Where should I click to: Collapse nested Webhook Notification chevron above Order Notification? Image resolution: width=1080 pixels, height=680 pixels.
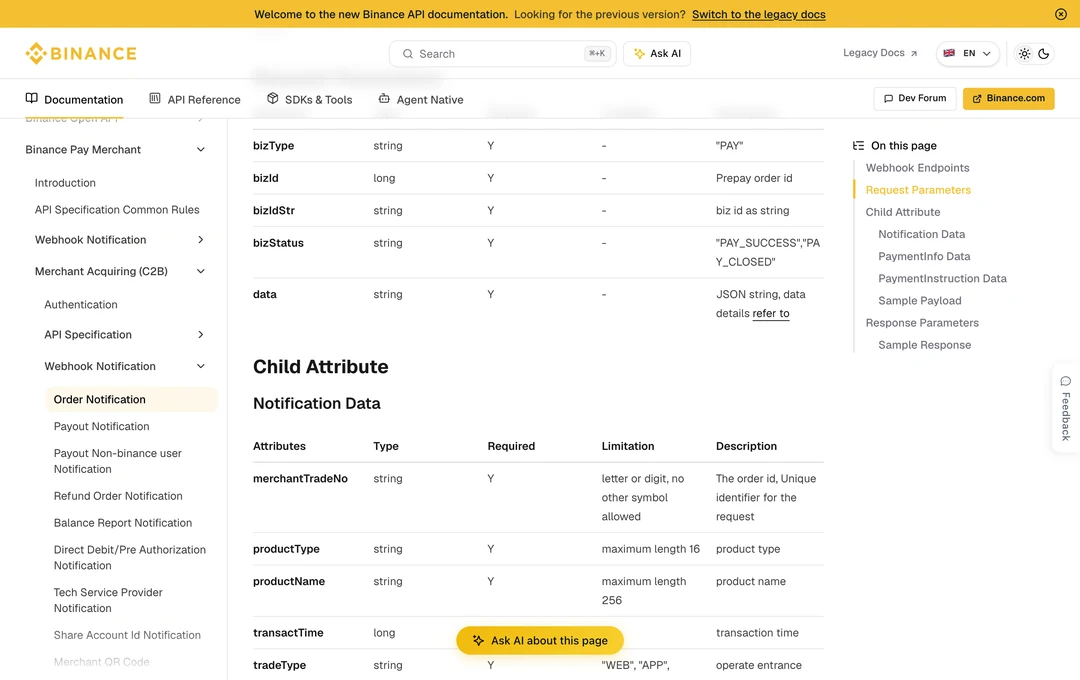[x=200, y=367]
